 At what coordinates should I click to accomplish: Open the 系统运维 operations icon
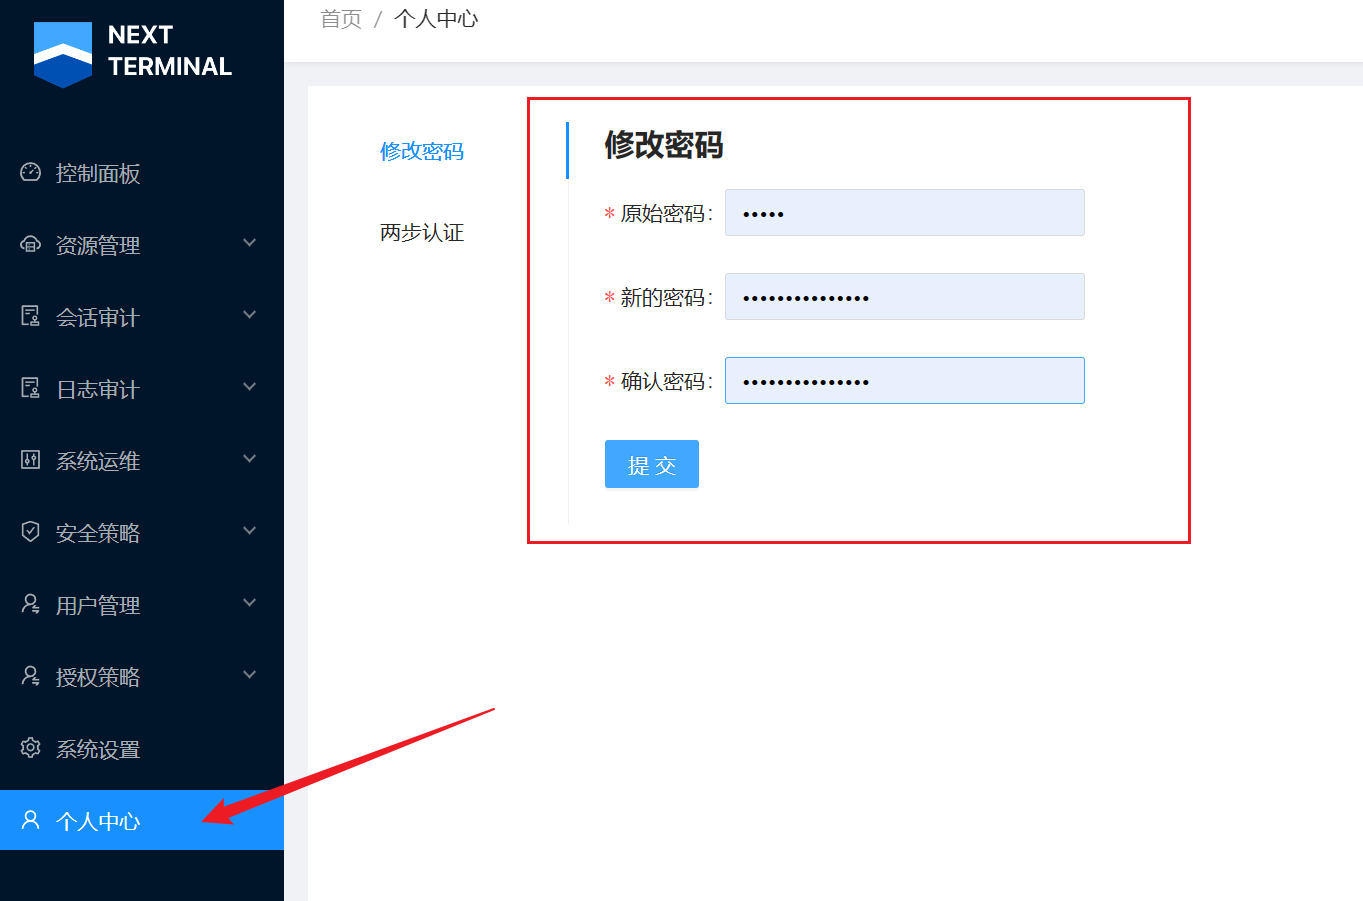pyautogui.click(x=30, y=460)
